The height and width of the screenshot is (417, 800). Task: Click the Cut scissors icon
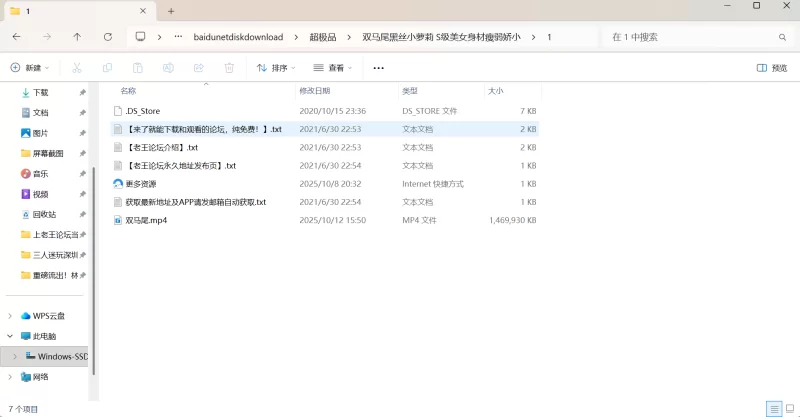pyautogui.click(x=76, y=68)
